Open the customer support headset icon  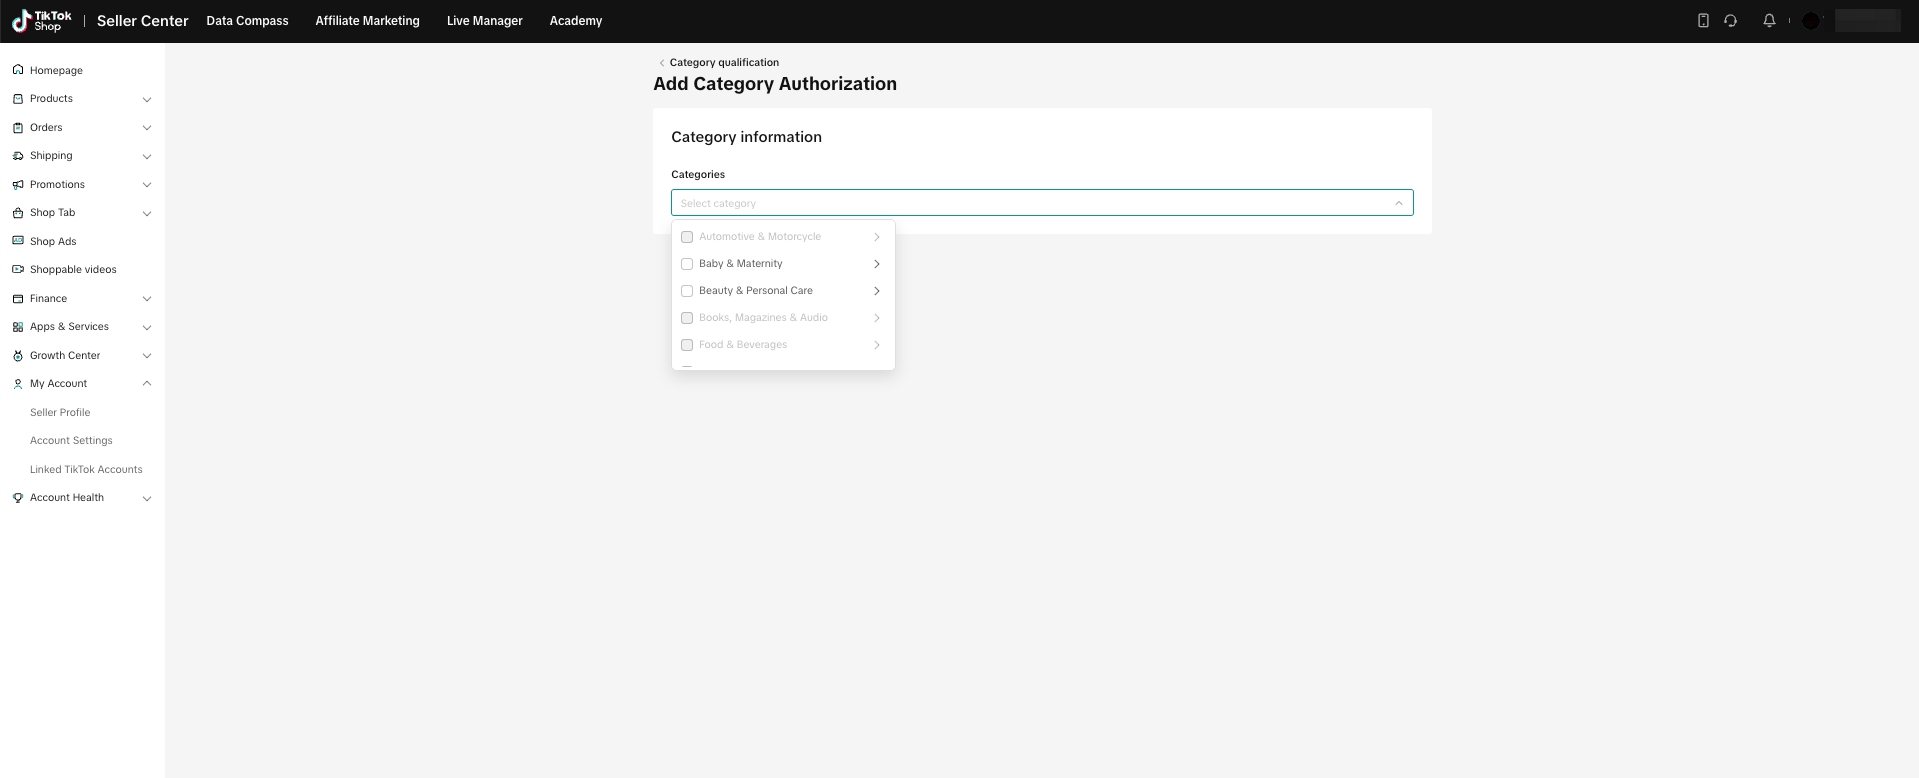pyautogui.click(x=1730, y=21)
